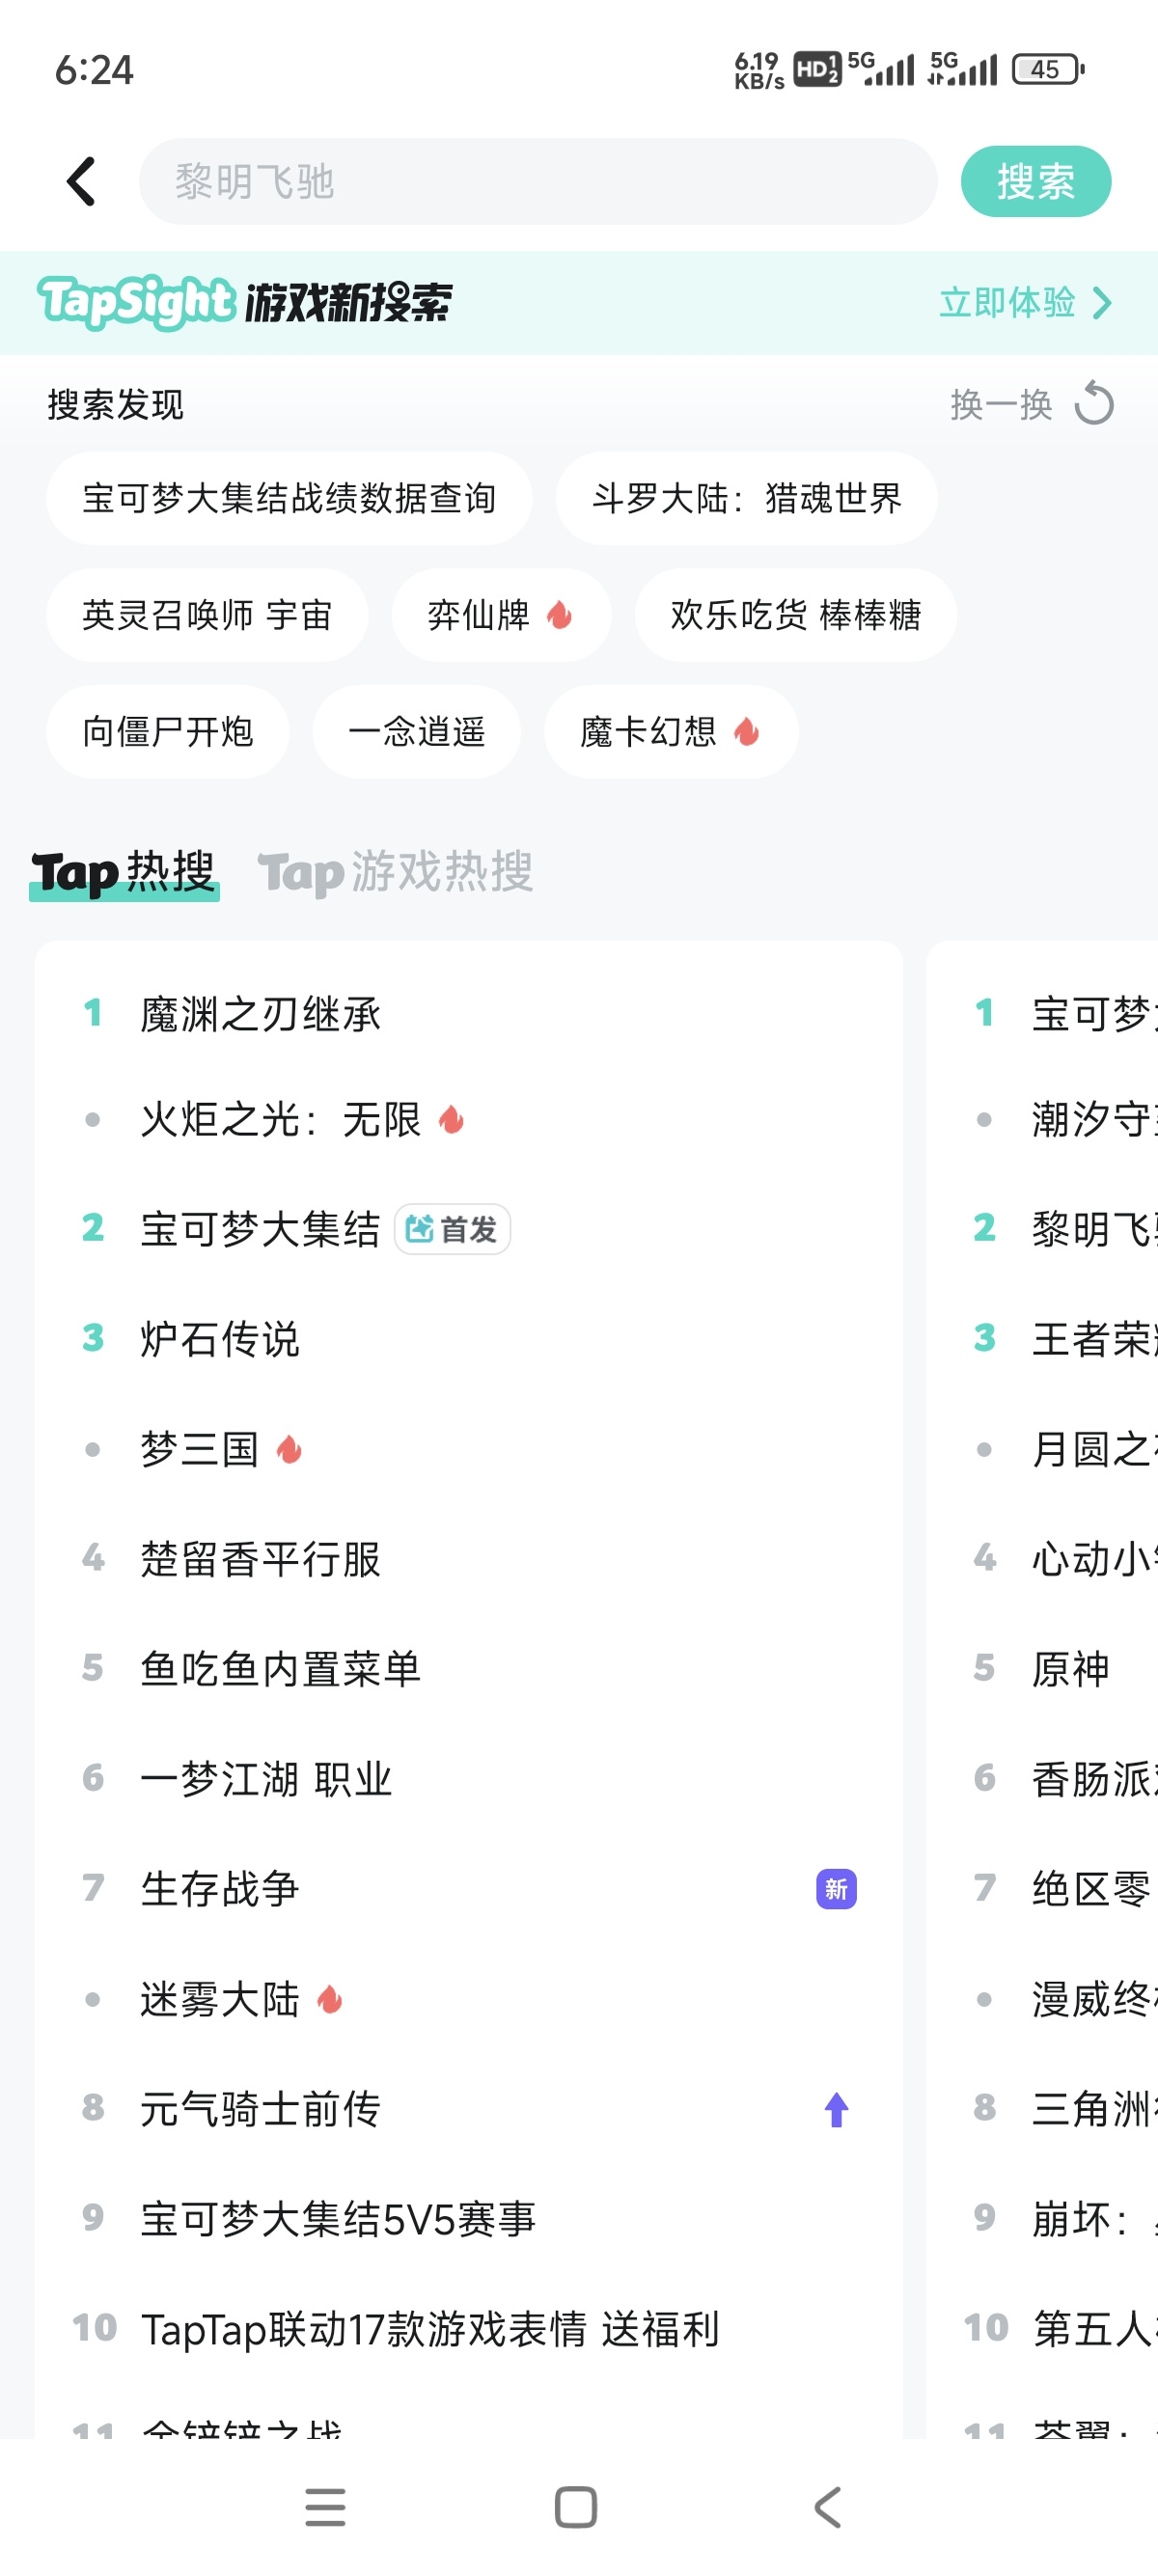Tap the green 搜索 button
The image size is (1158, 2576).
1035,181
